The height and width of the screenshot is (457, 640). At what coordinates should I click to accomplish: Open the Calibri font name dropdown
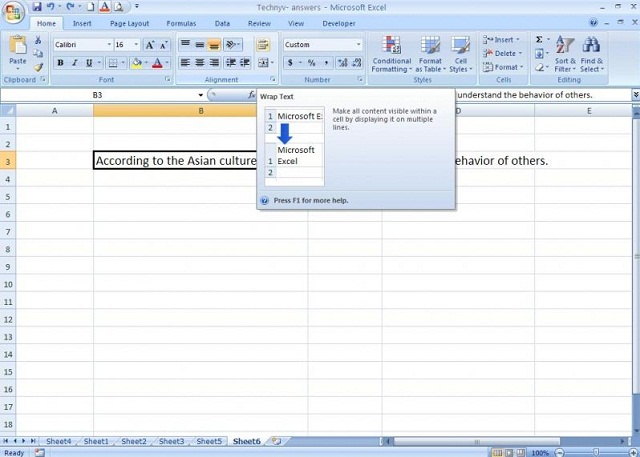(109, 45)
